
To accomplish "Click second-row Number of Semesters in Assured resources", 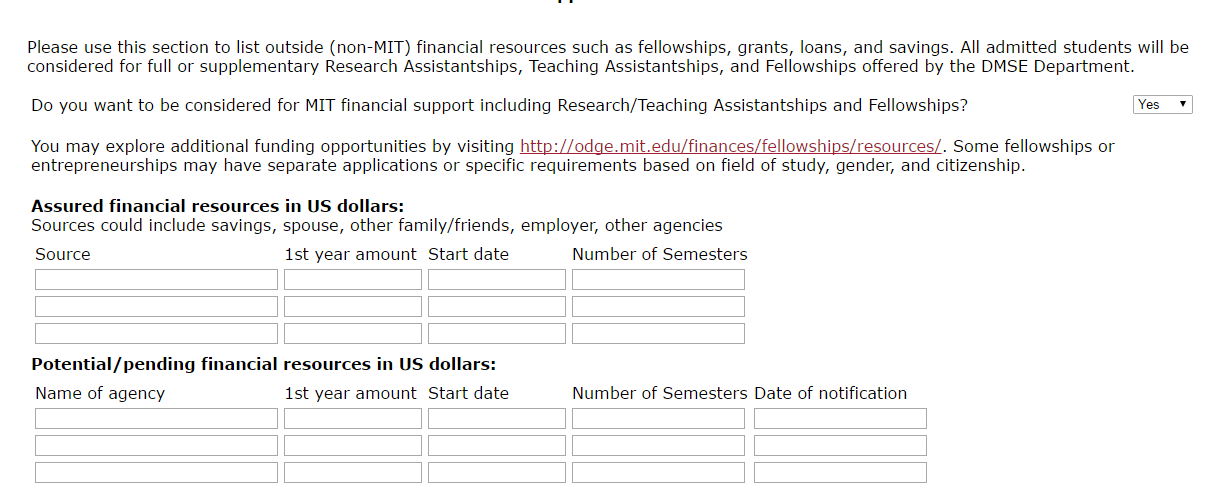I will click(658, 307).
